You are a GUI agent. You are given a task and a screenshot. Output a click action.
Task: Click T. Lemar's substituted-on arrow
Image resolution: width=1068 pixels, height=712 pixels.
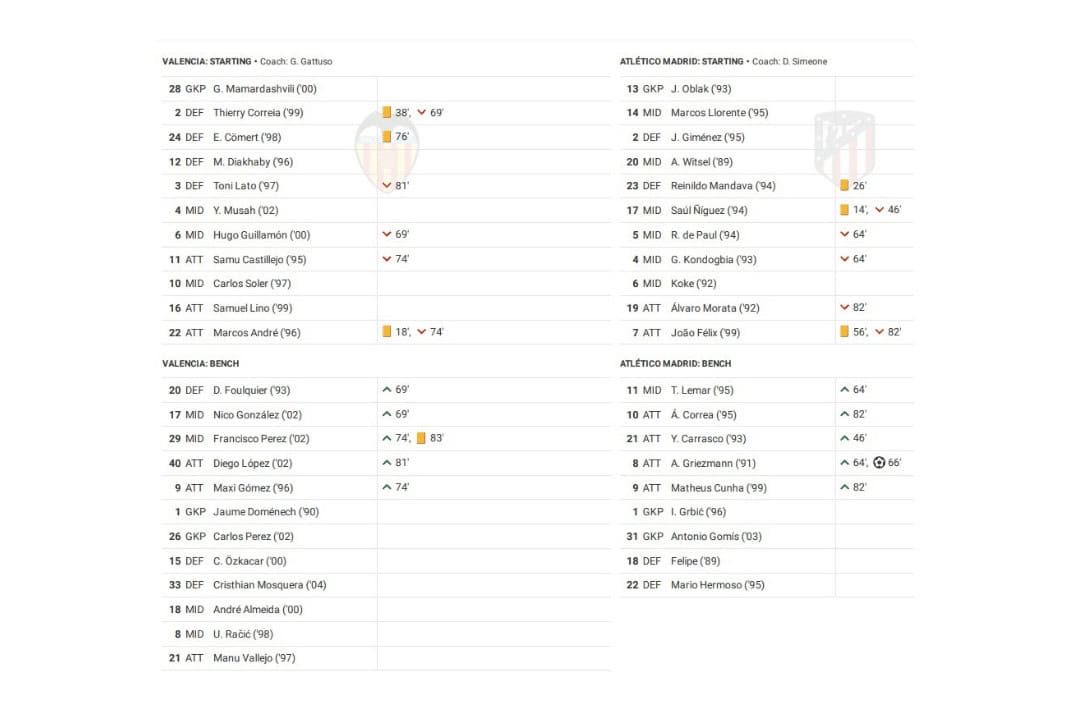tap(845, 390)
